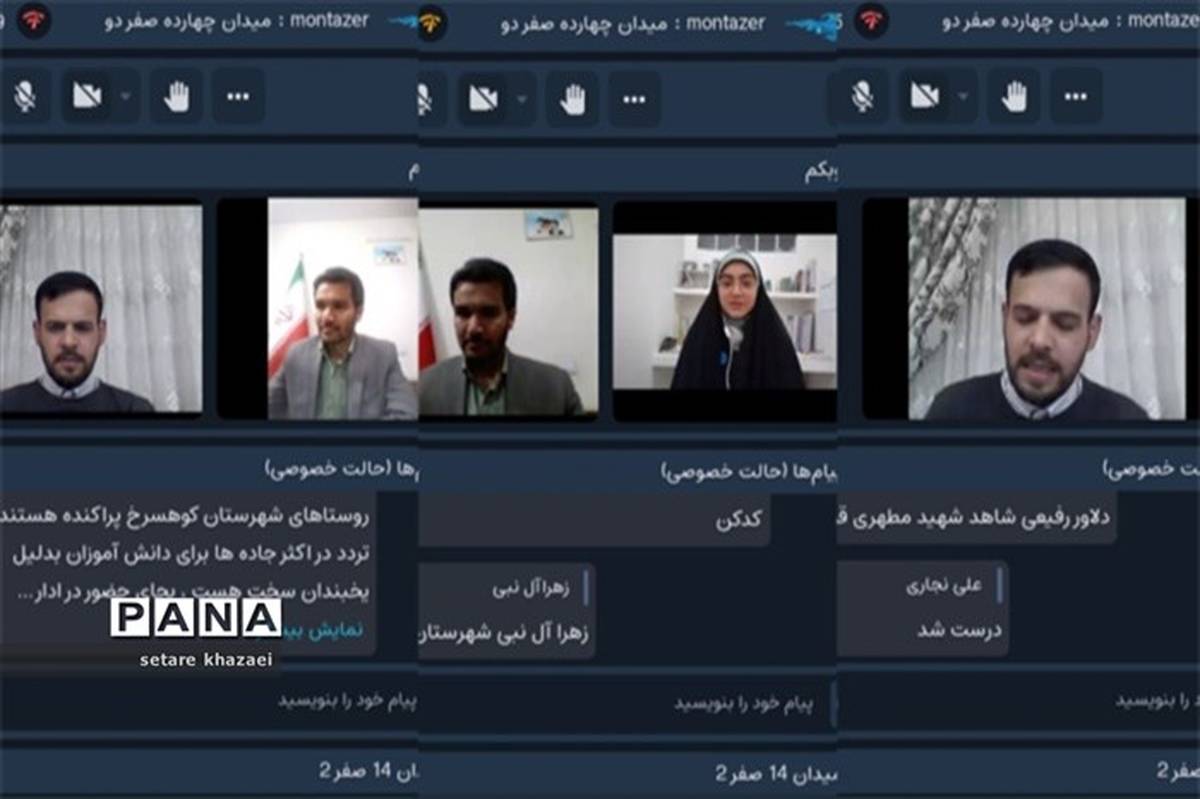Unmute the microphone in the right panel

tap(862, 97)
